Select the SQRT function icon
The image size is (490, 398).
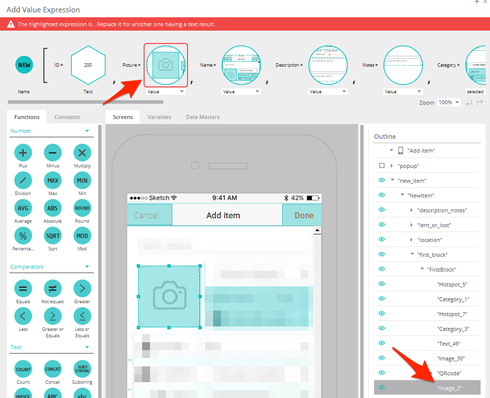[x=53, y=236]
